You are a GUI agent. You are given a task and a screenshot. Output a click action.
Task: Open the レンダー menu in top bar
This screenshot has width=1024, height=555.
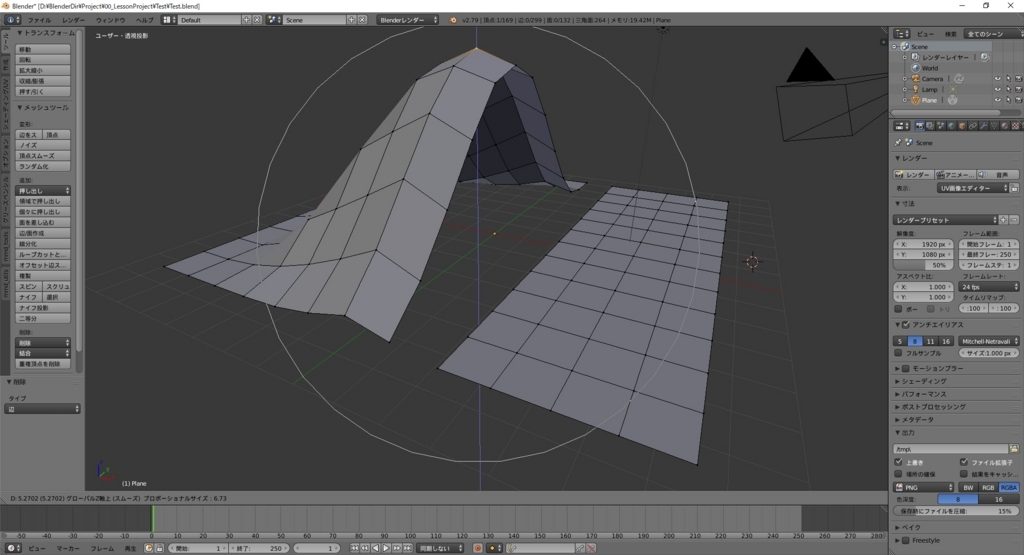[74, 20]
